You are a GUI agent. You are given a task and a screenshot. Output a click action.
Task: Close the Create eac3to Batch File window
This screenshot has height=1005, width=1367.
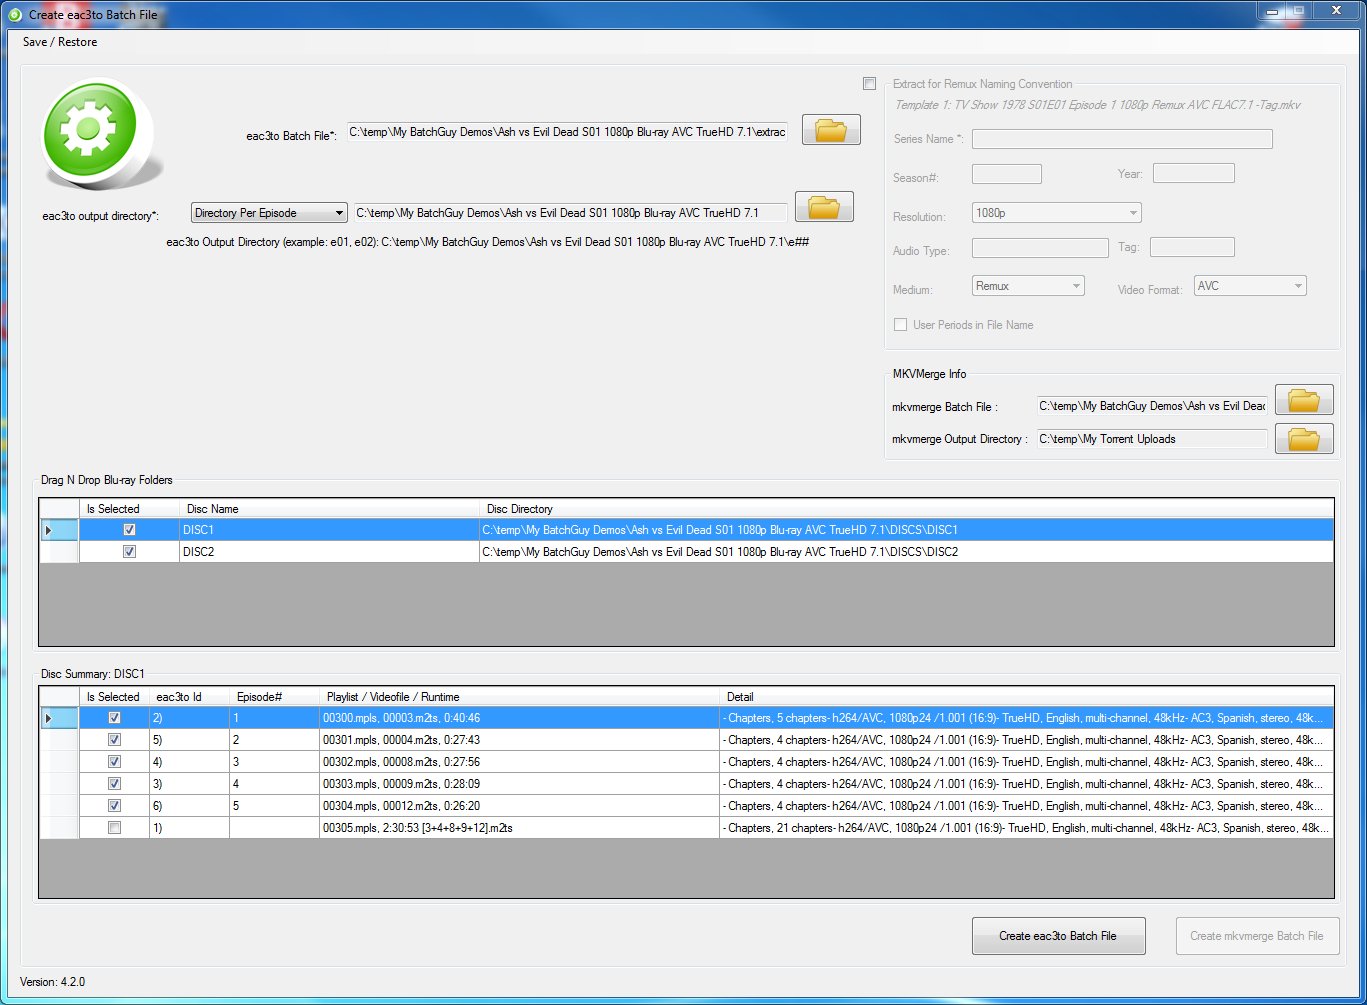(1334, 11)
